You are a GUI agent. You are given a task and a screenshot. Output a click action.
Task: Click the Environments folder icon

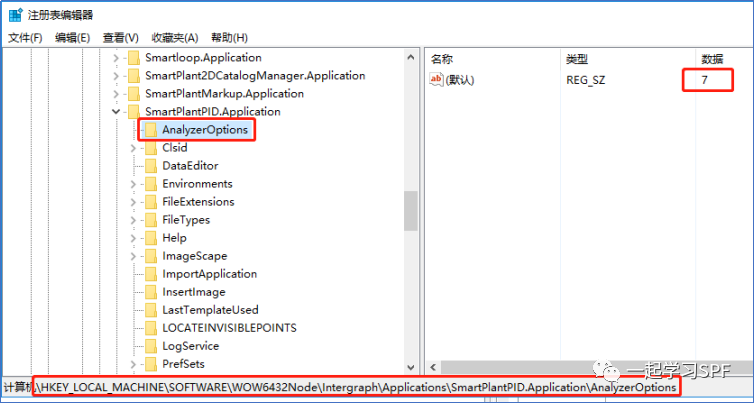click(x=151, y=184)
